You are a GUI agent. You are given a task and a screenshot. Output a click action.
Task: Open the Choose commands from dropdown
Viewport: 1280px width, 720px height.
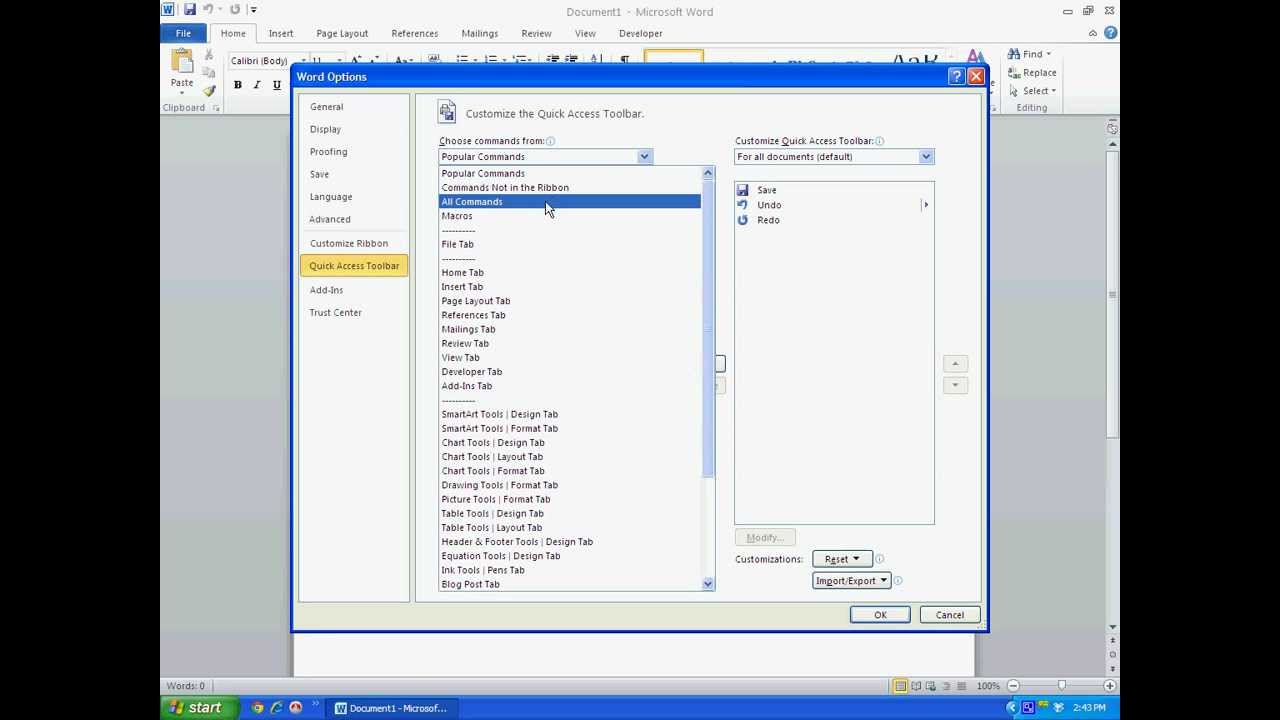(x=645, y=157)
